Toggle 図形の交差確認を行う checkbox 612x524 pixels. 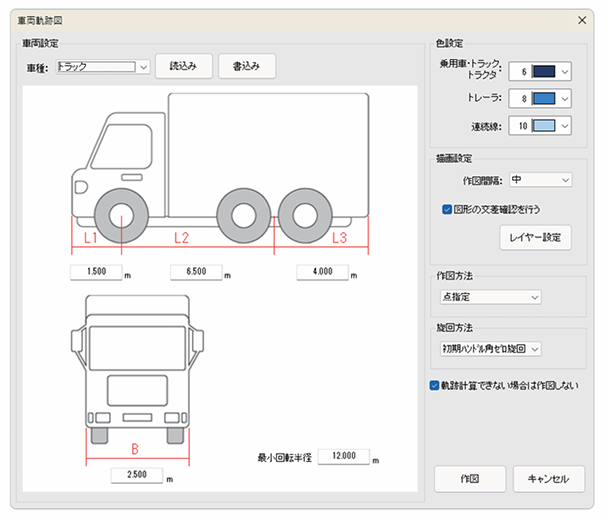[x=447, y=209]
